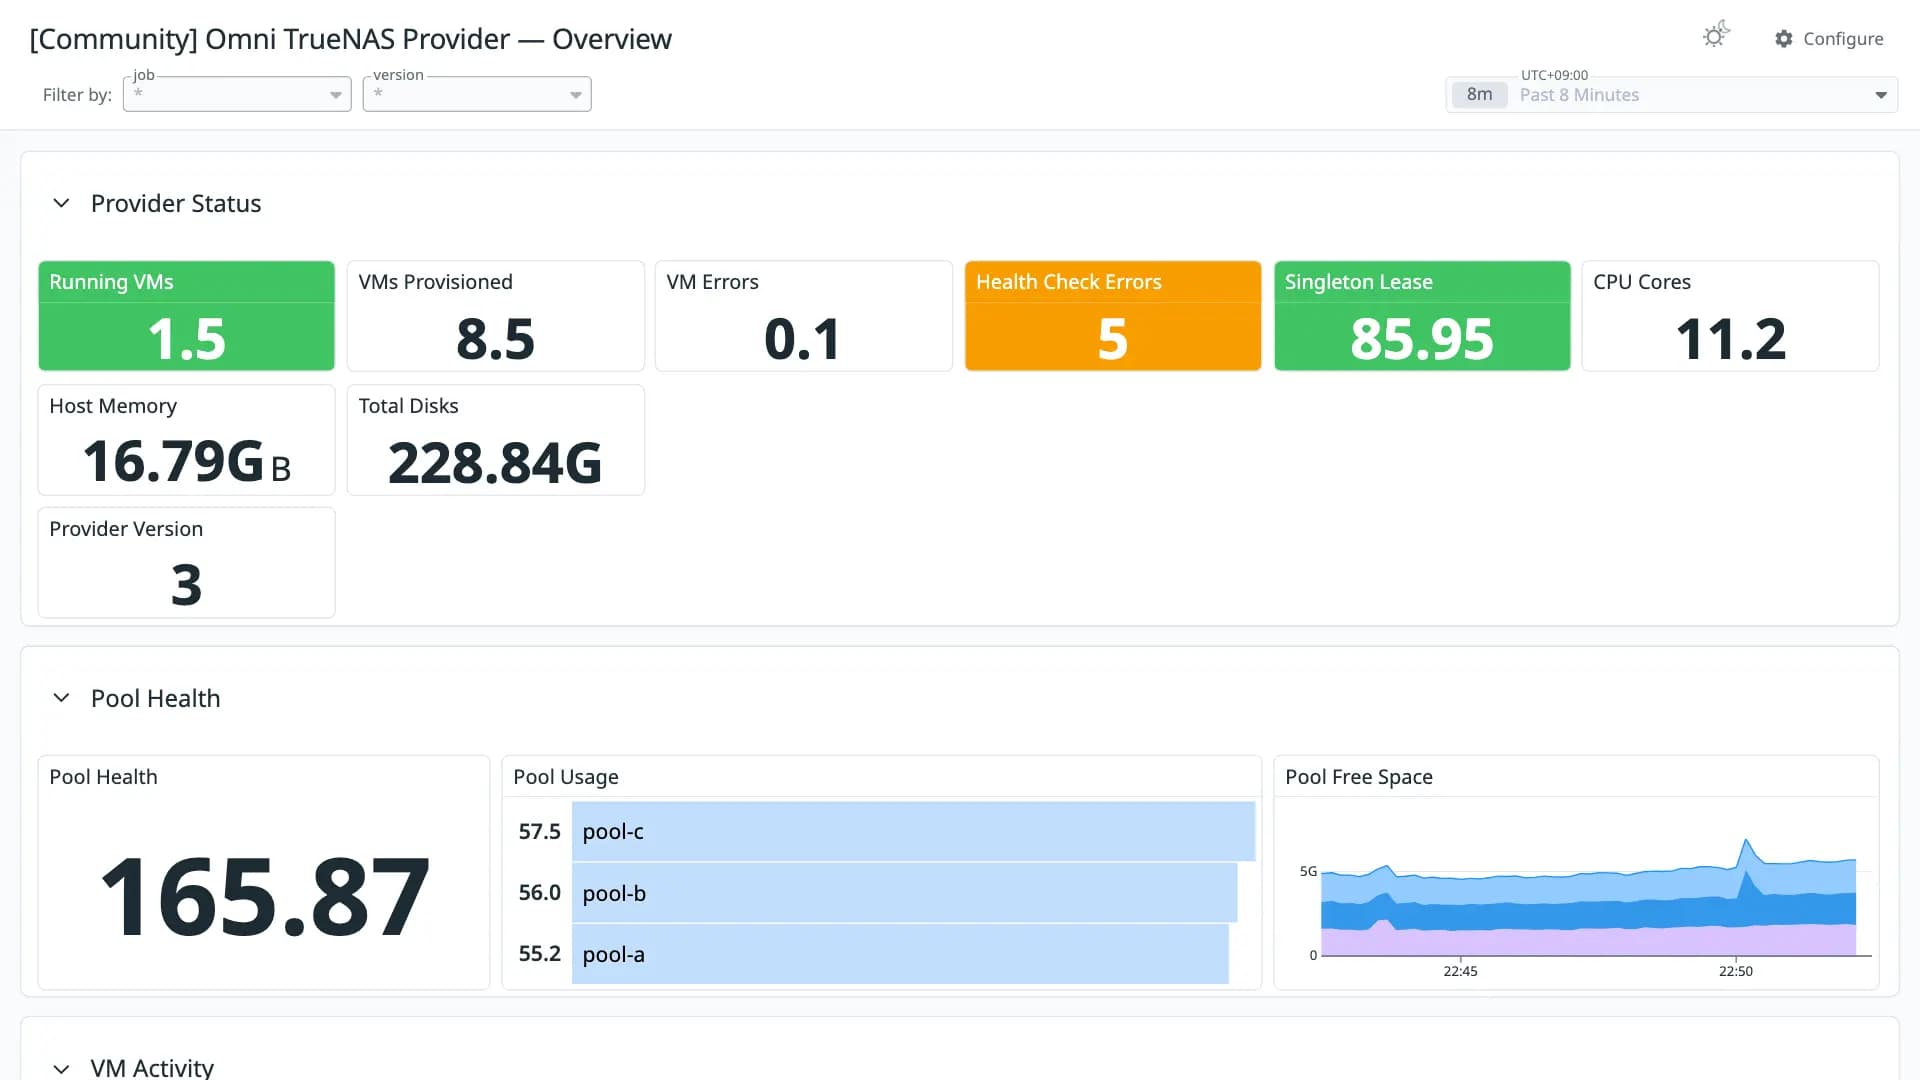Click the 57.5 value beside pool-c
The image size is (1920, 1080).
coord(540,831)
